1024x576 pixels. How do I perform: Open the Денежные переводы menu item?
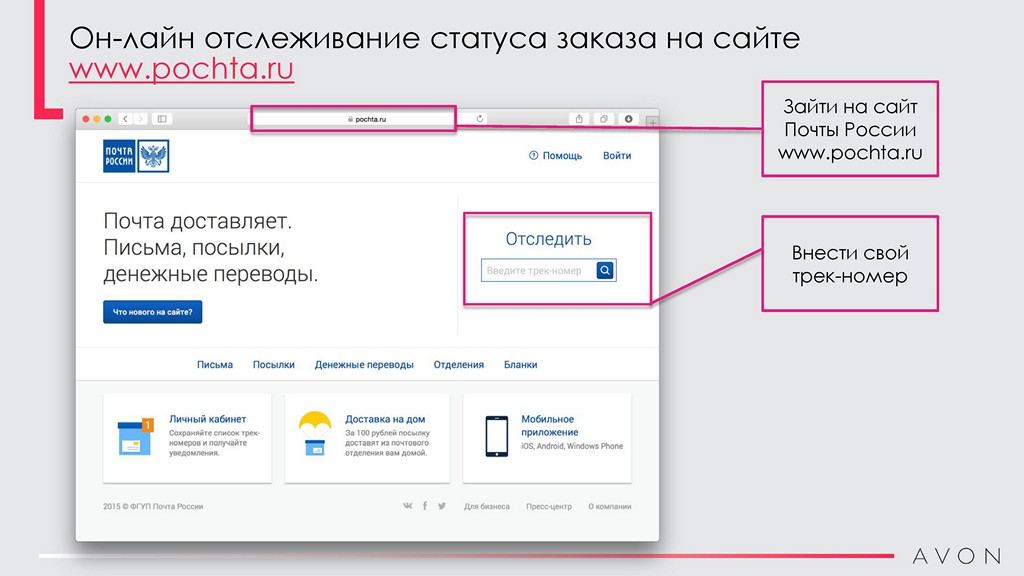[364, 364]
